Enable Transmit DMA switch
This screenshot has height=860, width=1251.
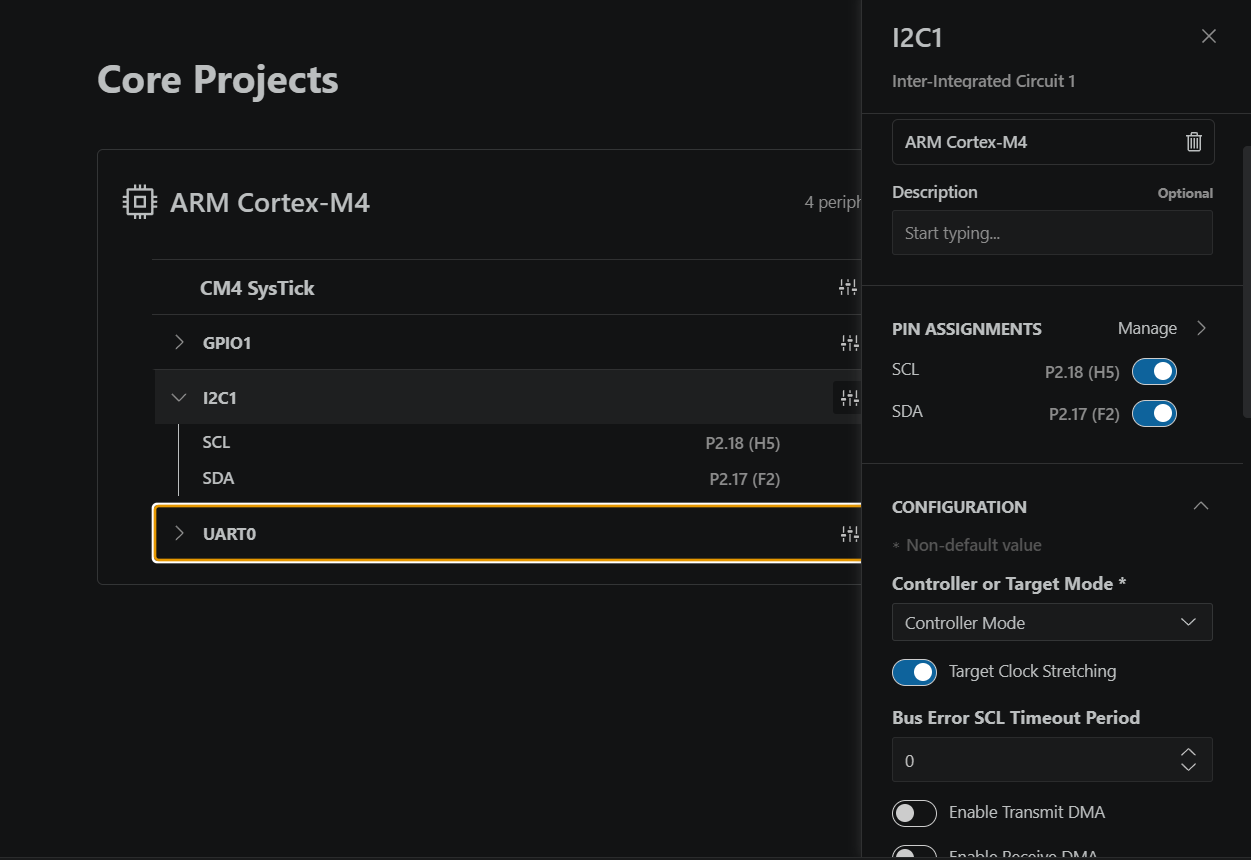(x=914, y=813)
